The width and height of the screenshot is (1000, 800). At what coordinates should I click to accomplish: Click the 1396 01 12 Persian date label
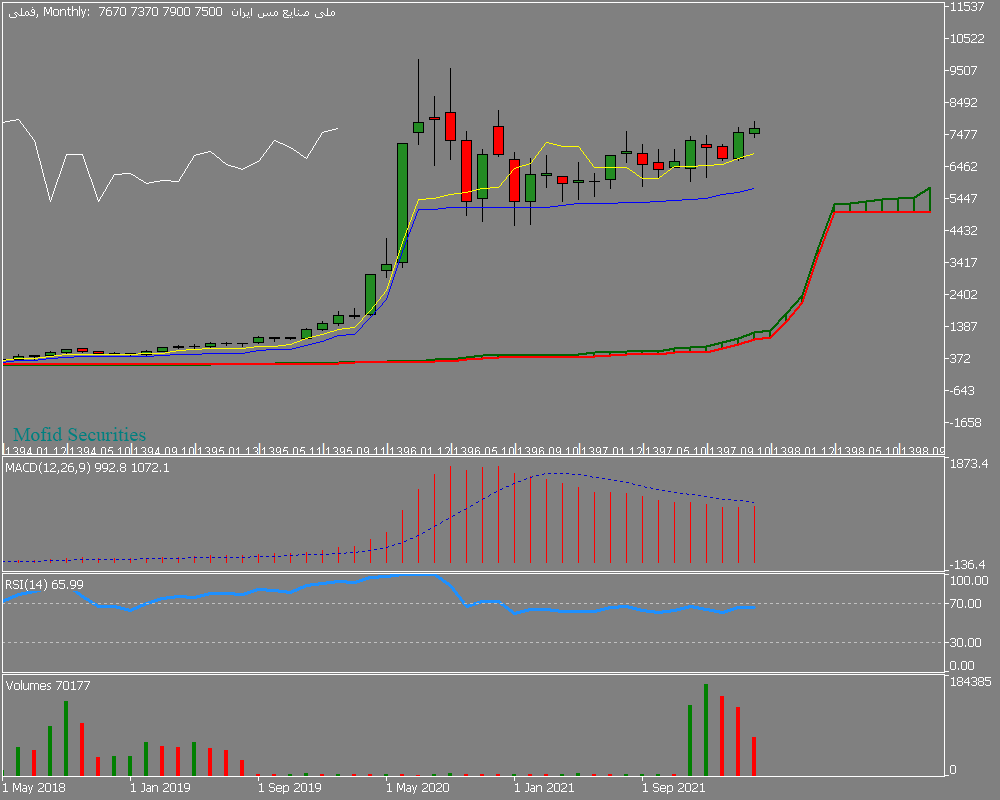pyautogui.click(x=420, y=451)
